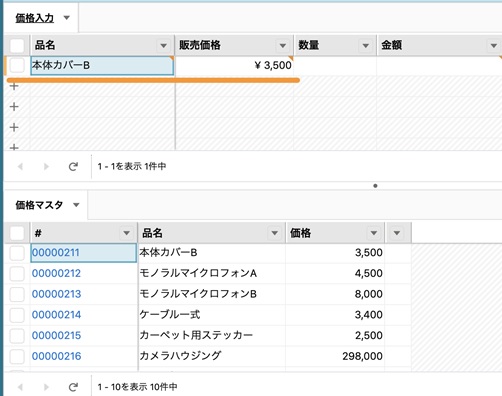Click price cell 8,000
This screenshot has height=396, width=502.
tap(335, 294)
